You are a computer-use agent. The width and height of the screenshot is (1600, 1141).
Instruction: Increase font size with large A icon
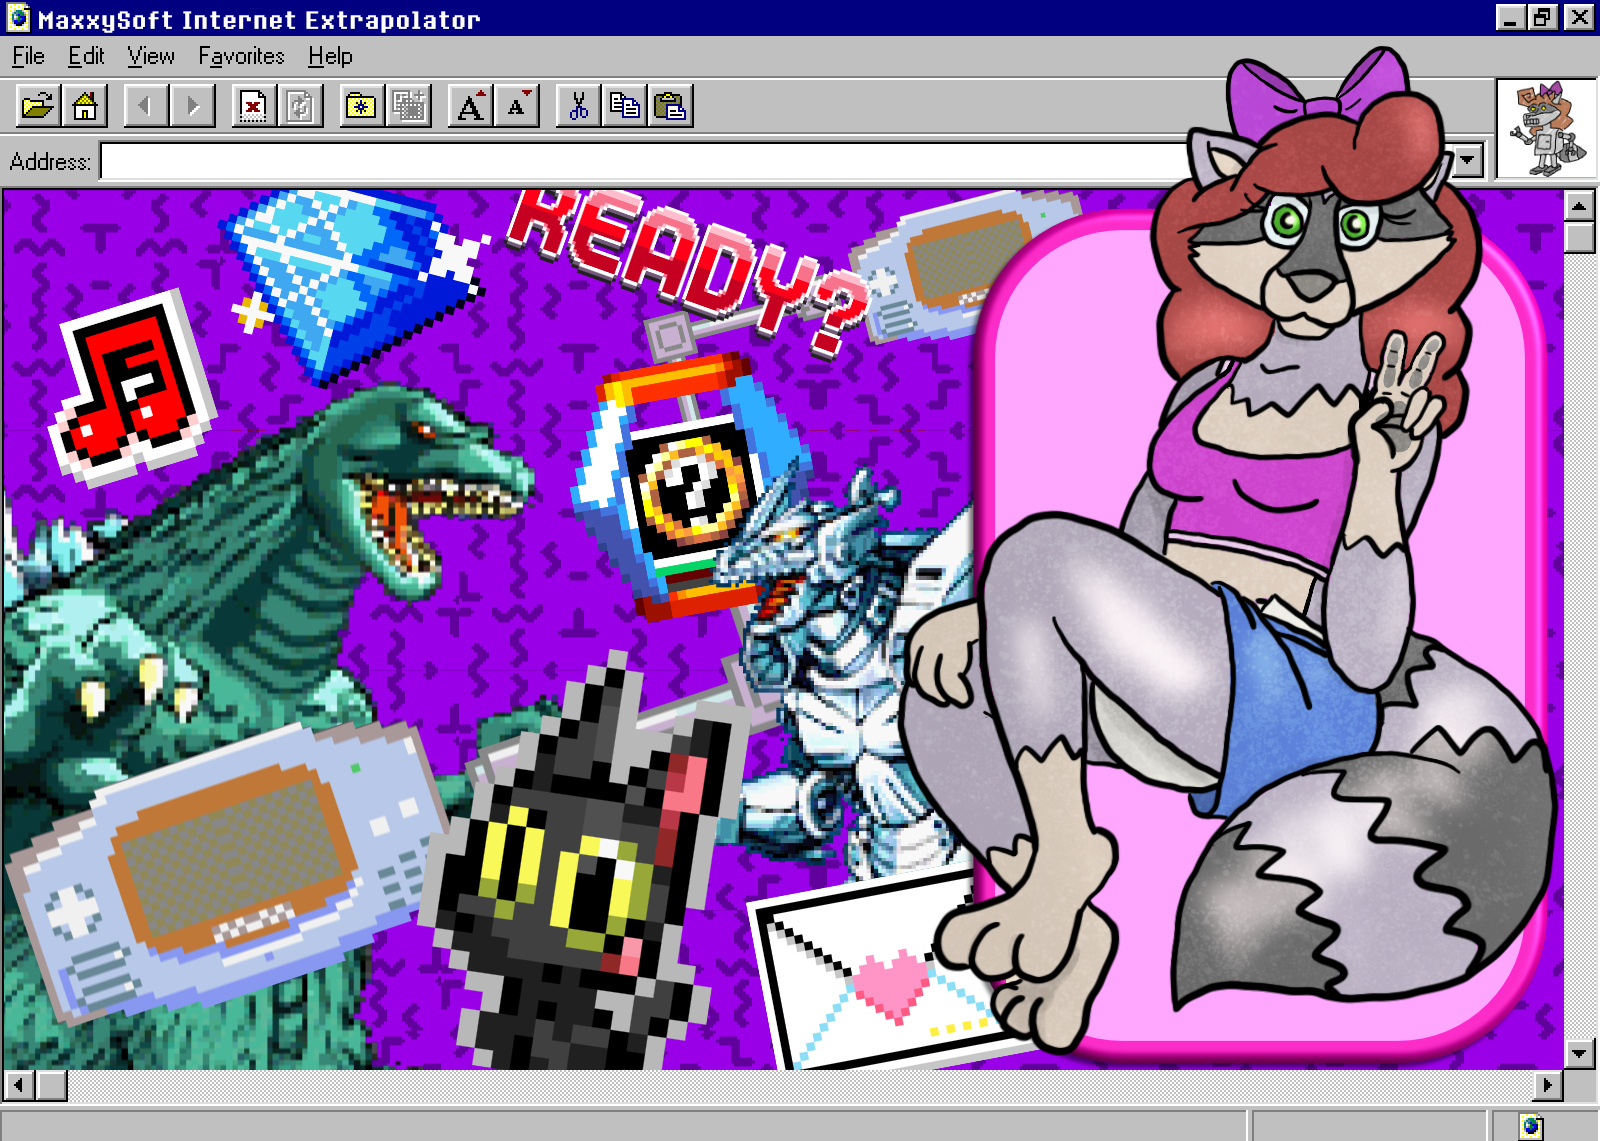click(470, 106)
